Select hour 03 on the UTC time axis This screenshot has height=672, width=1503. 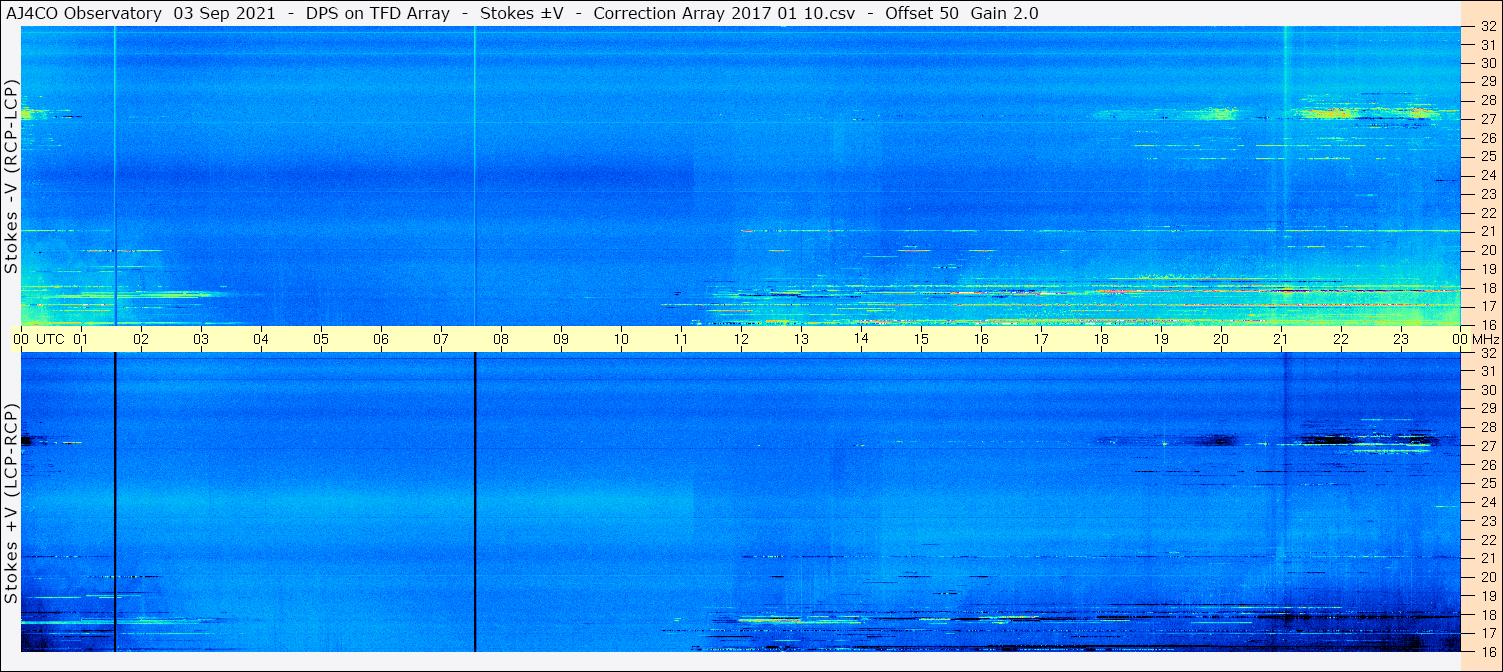coord(201,339)
